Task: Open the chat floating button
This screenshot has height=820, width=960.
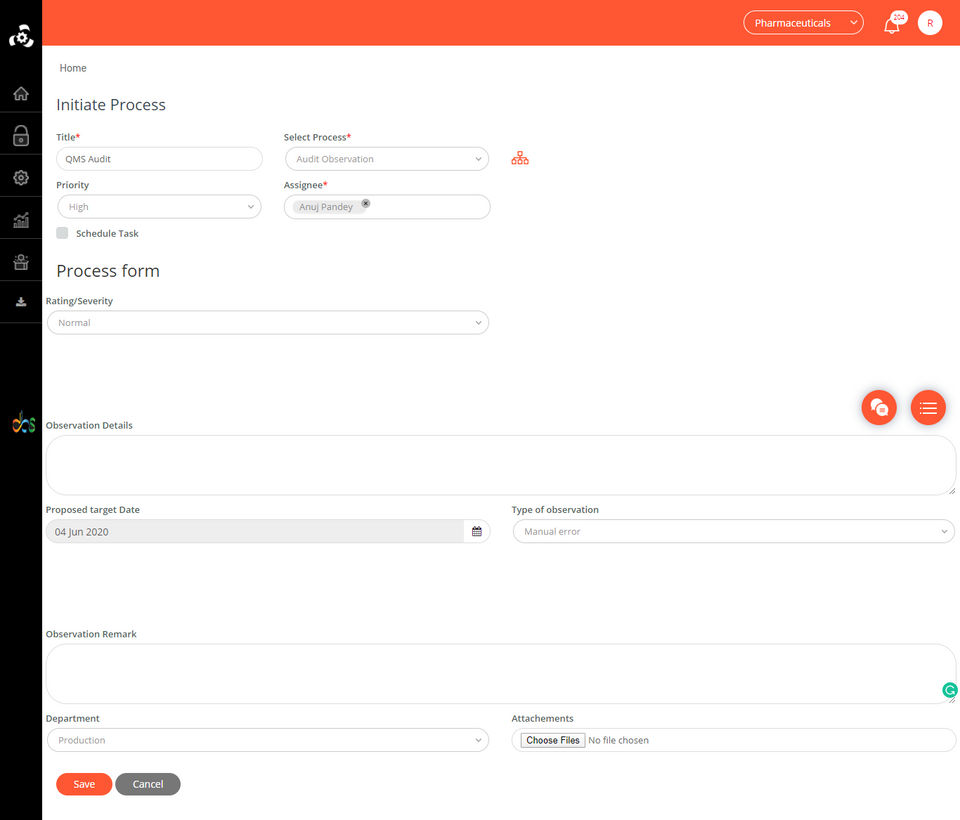Action: [879, 407]
